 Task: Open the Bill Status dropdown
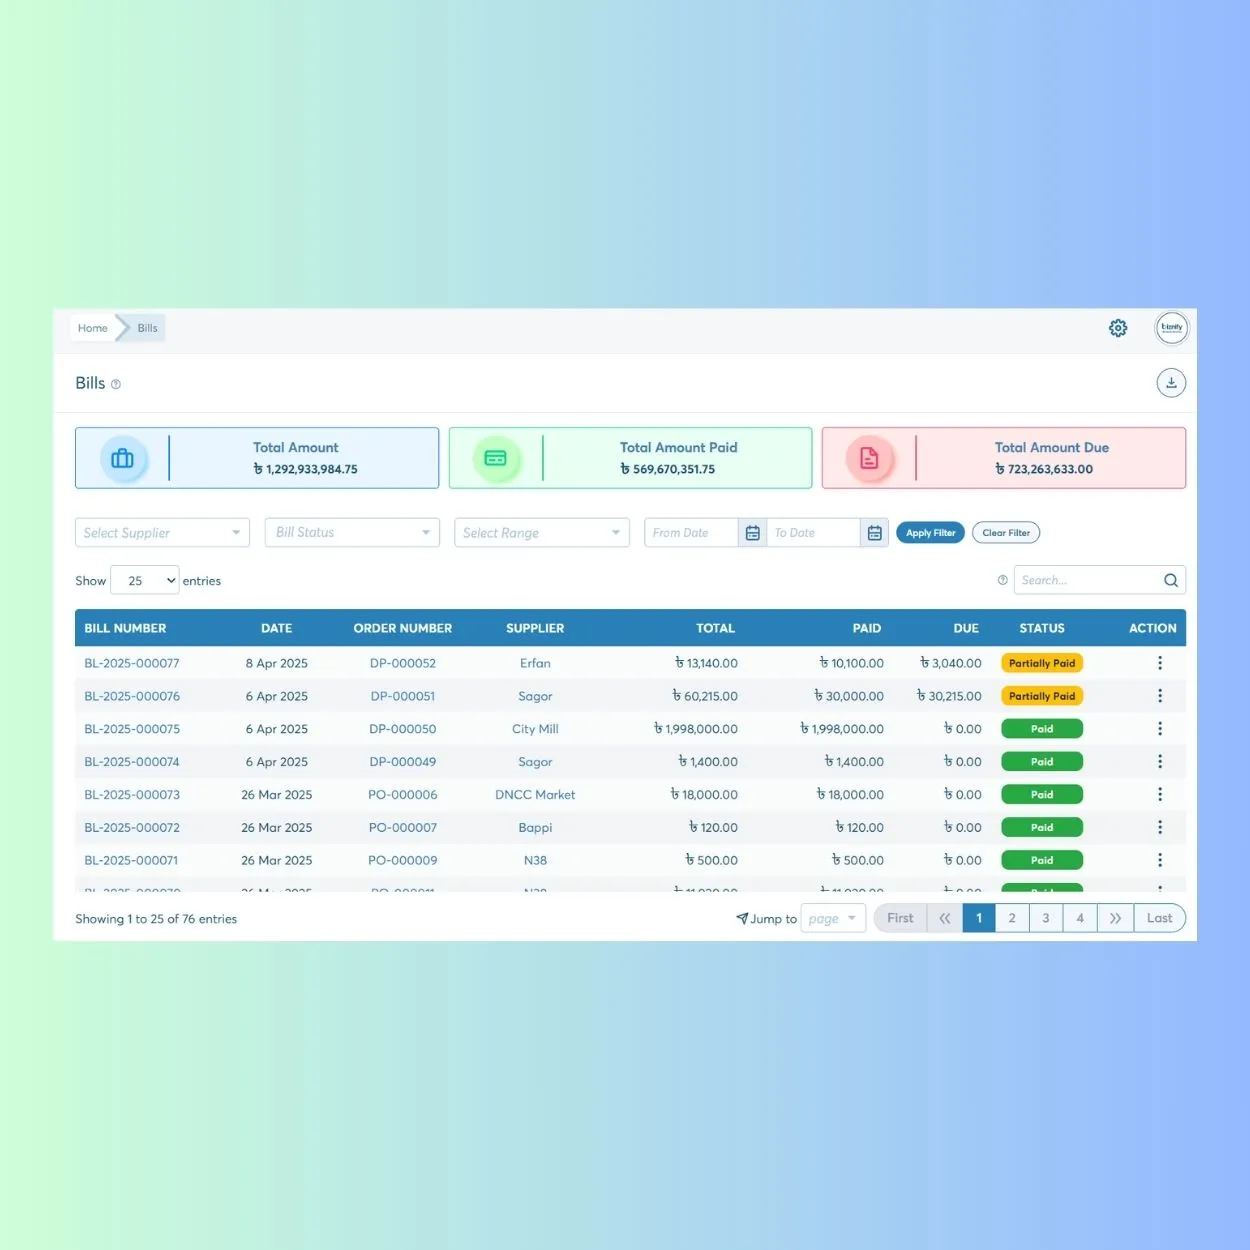point(351,532)
